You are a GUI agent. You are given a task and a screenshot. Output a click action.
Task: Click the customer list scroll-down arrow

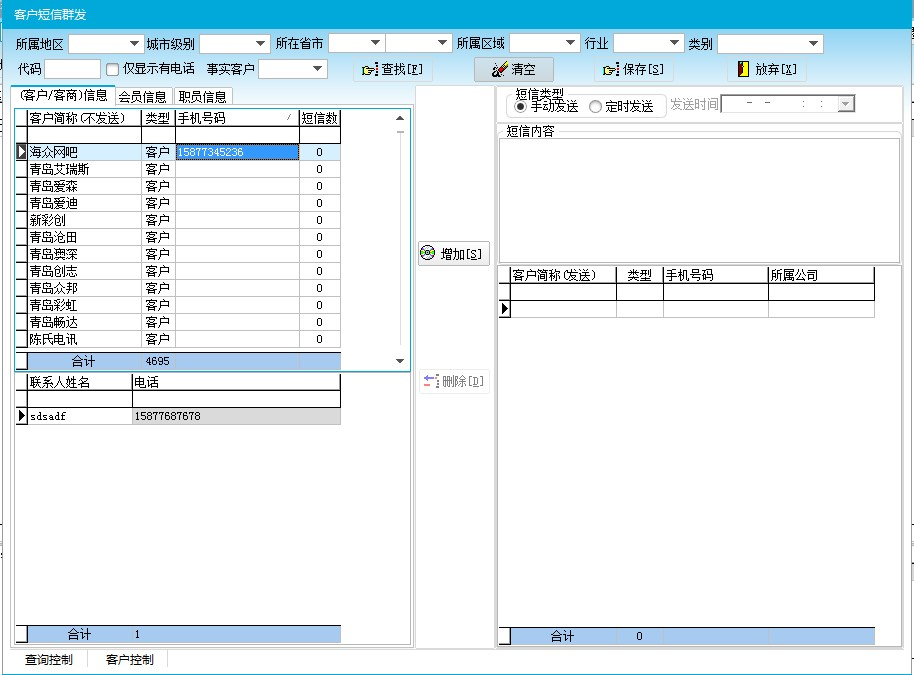400,361
